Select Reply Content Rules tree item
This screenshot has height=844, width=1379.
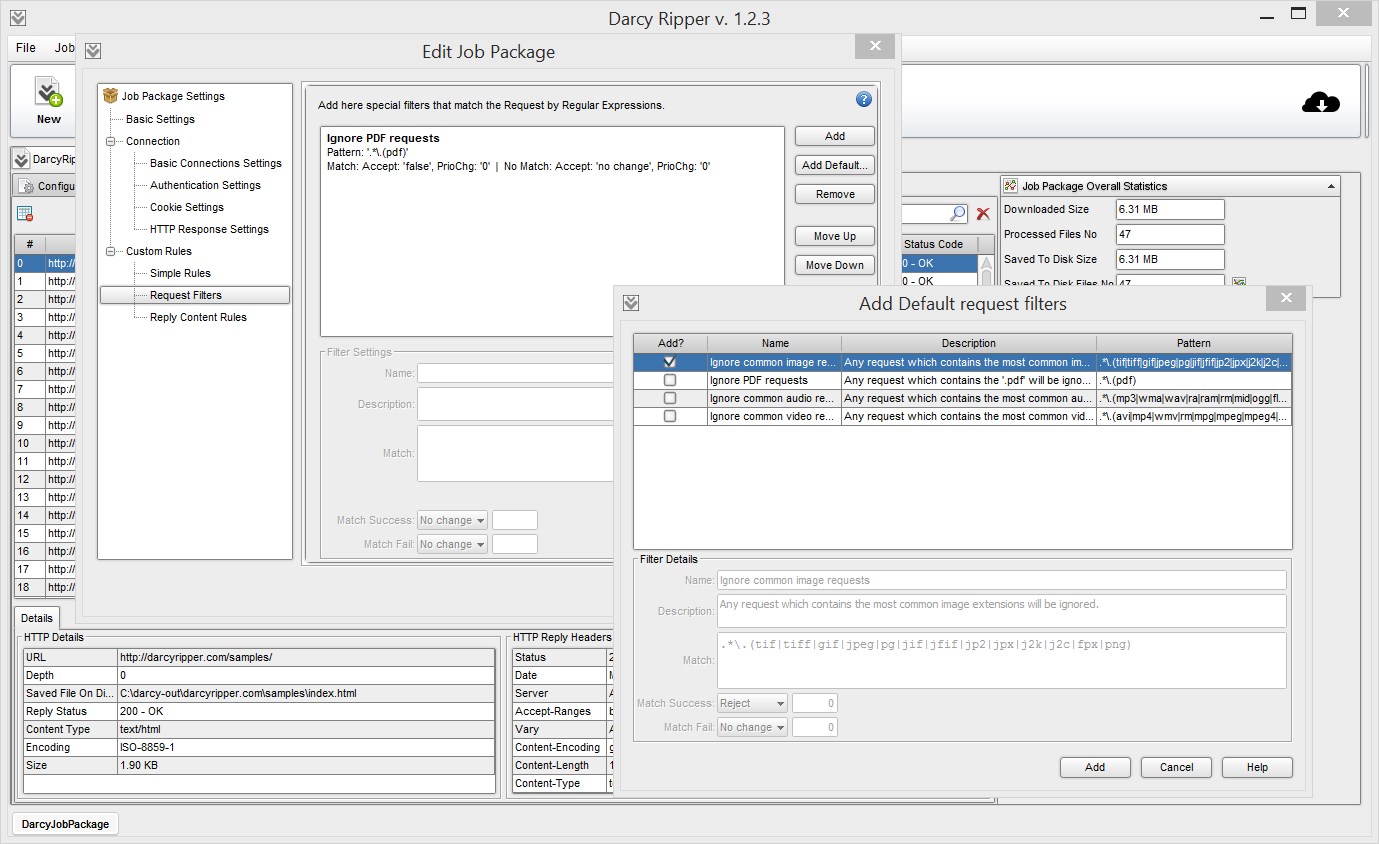[198, 317]
